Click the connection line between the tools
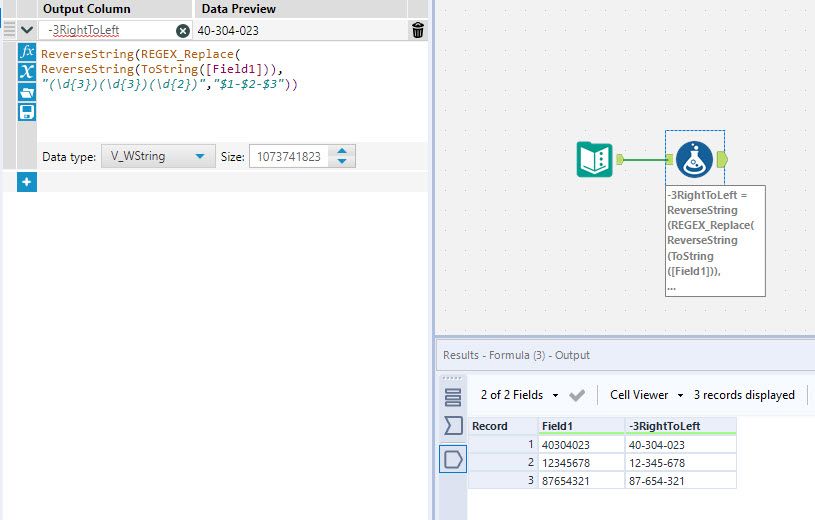Viewport: 815px width, 520px height. point(645,159)
